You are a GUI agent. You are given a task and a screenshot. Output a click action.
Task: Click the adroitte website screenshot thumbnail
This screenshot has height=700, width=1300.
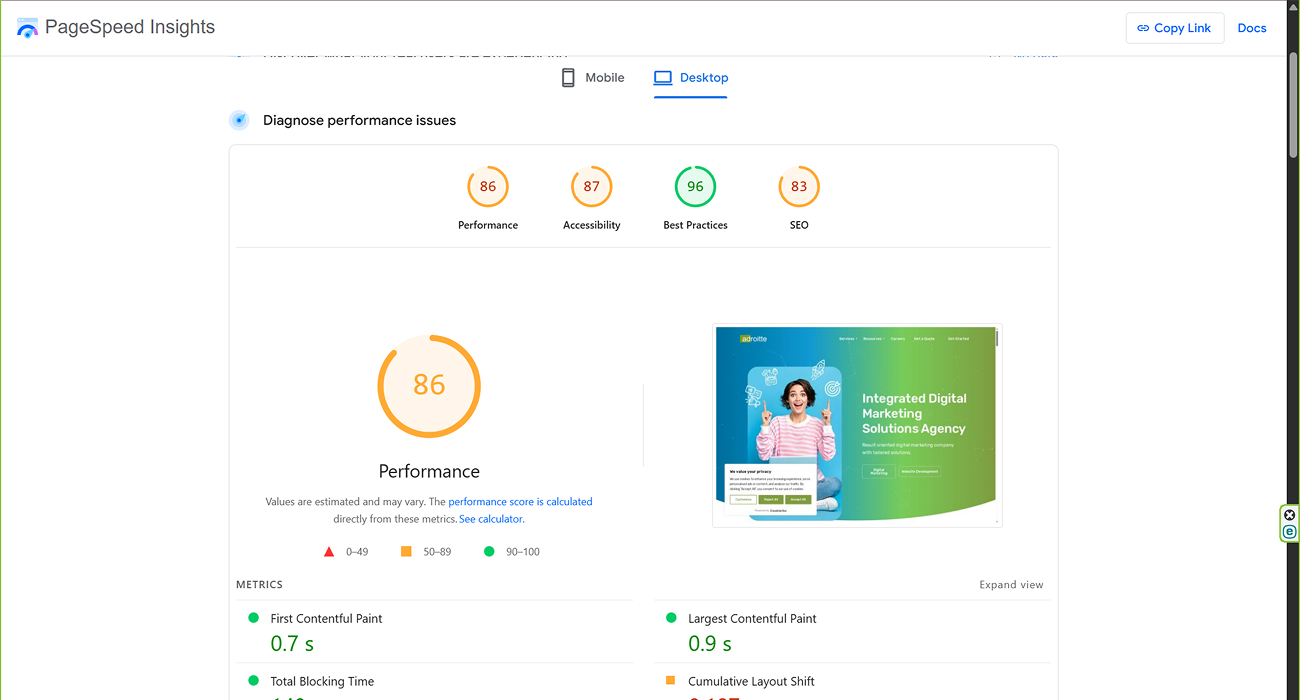857,425
